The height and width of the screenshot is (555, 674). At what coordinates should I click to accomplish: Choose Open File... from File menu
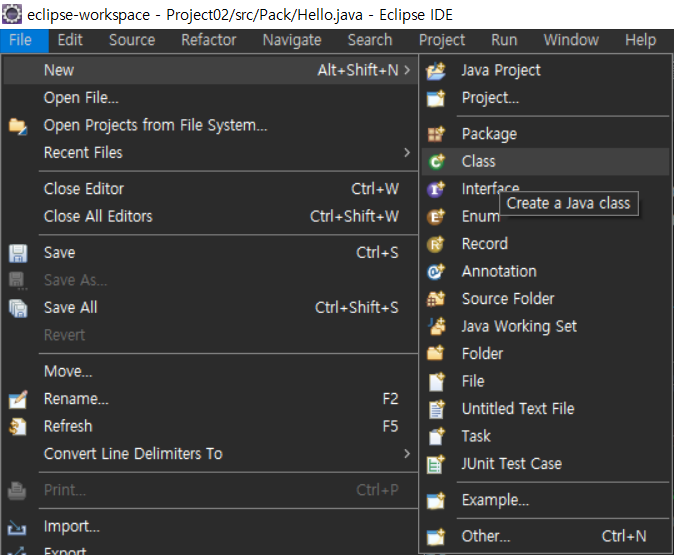(211, 98)
